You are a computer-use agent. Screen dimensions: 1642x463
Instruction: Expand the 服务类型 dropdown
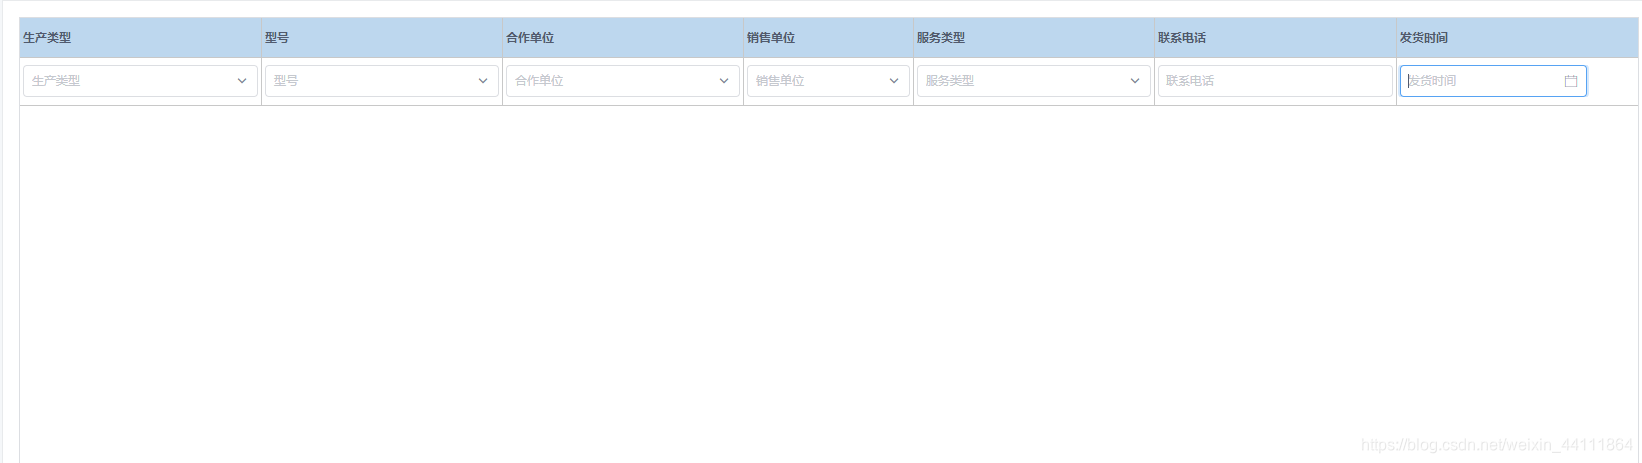(1033, 81)
